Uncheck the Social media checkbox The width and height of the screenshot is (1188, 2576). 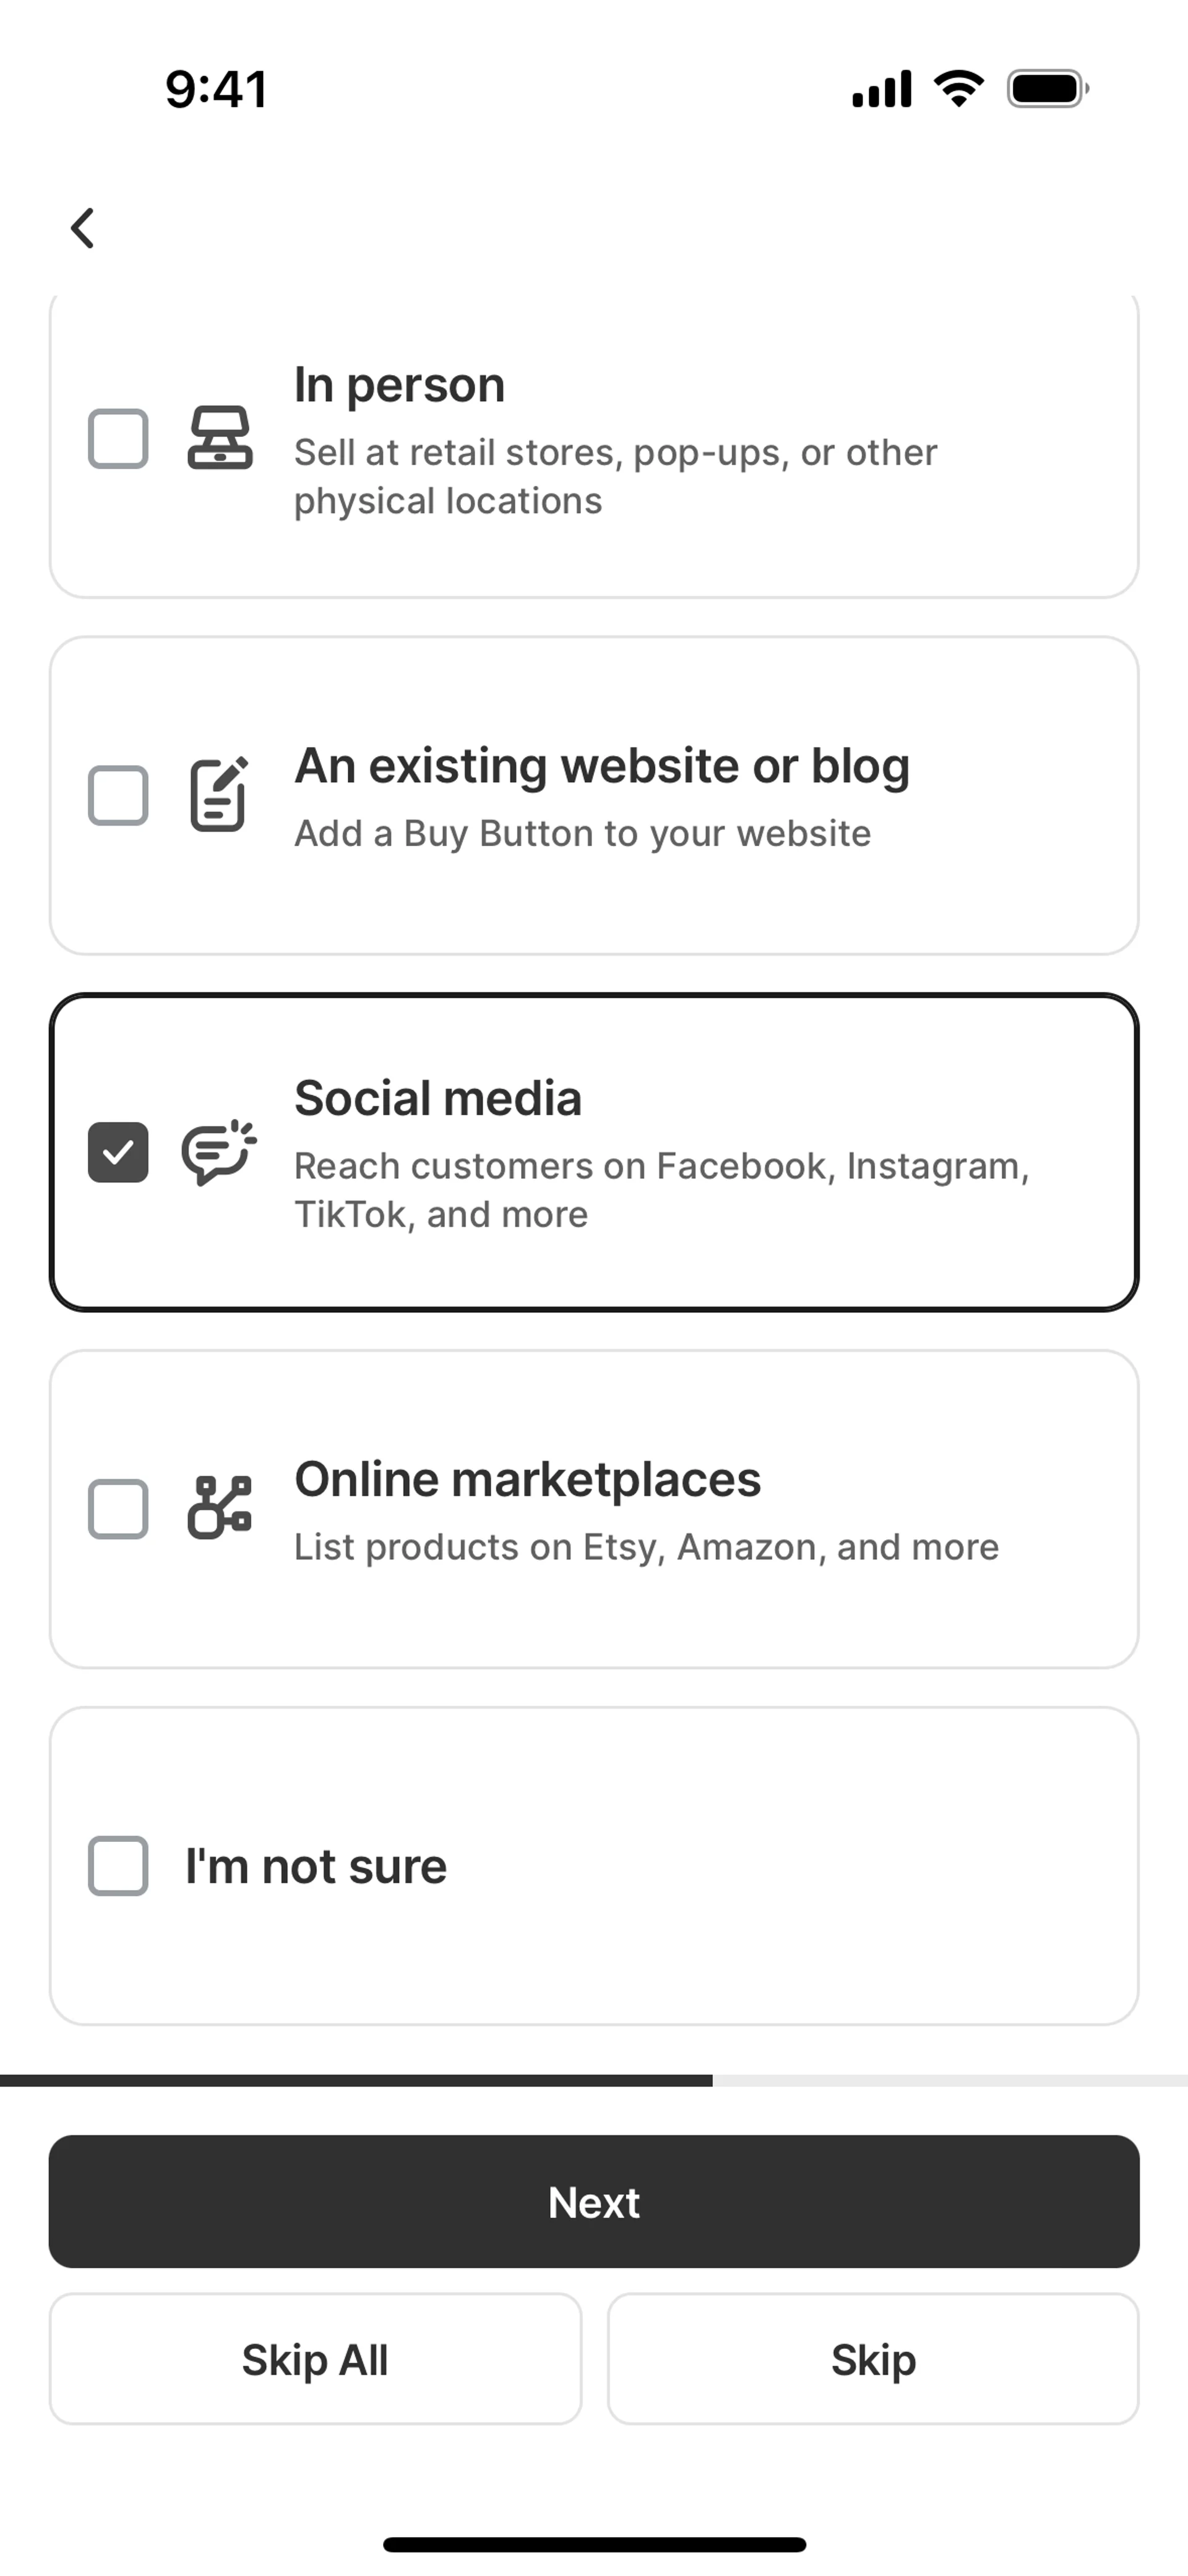click(x=118, y=1152)
